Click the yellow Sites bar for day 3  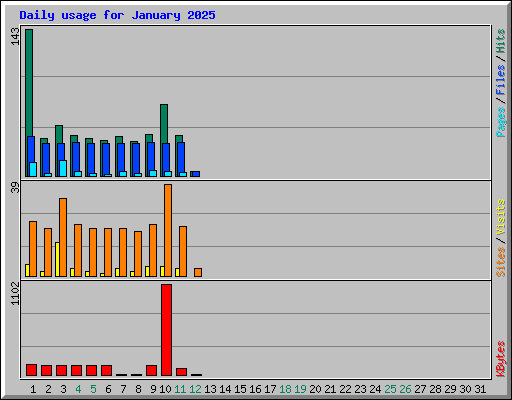pos(57,259)
